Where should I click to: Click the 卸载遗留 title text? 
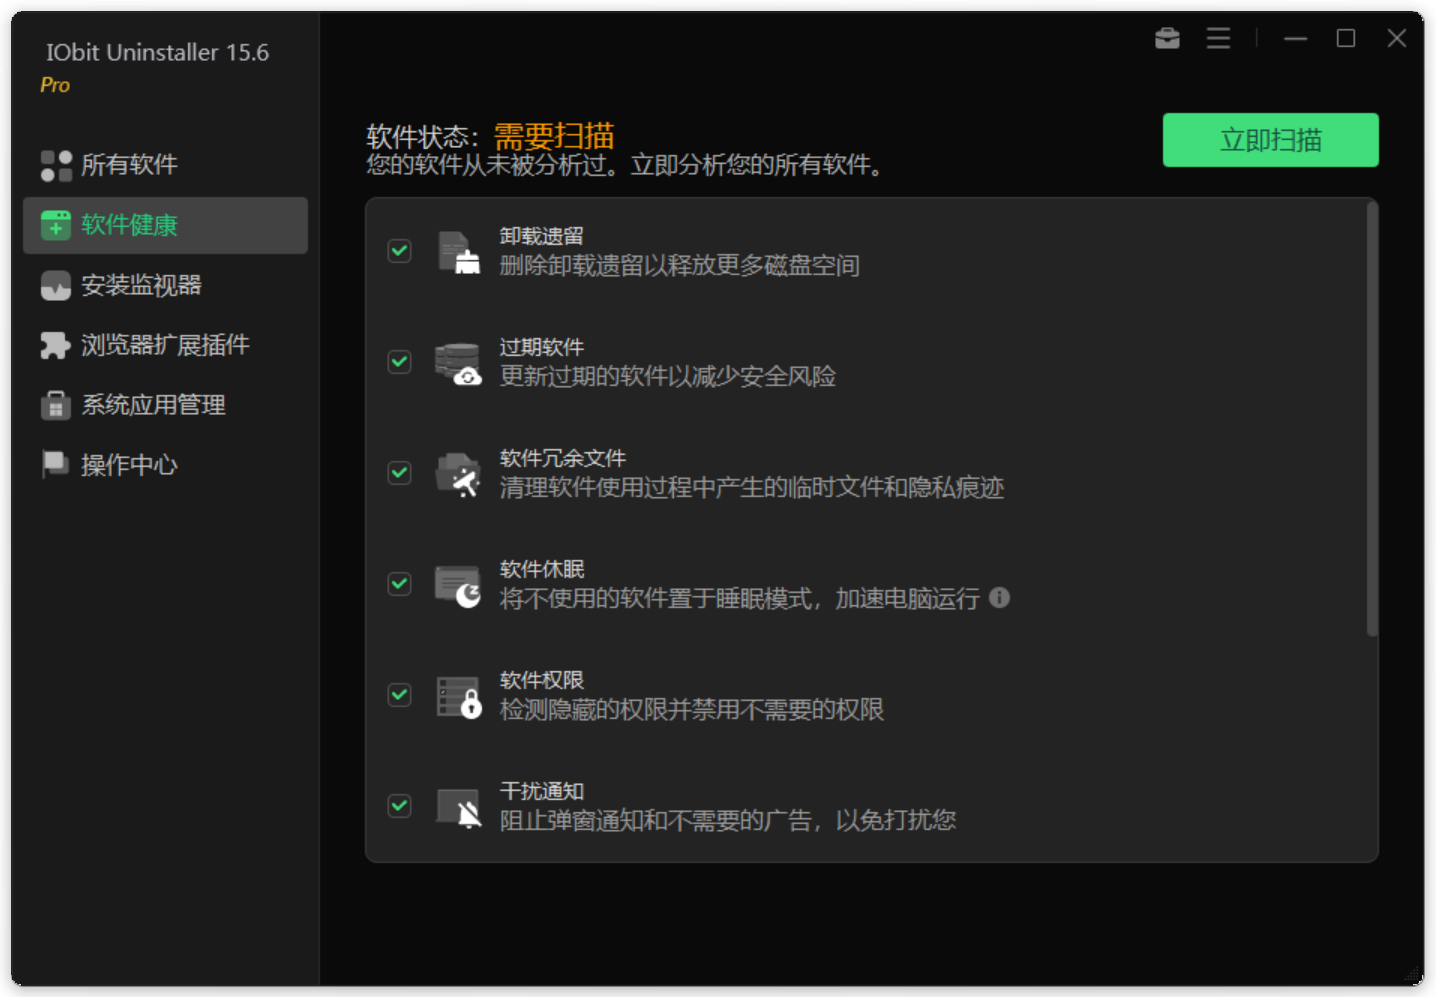pyautogui.click(x=542, y=236)
